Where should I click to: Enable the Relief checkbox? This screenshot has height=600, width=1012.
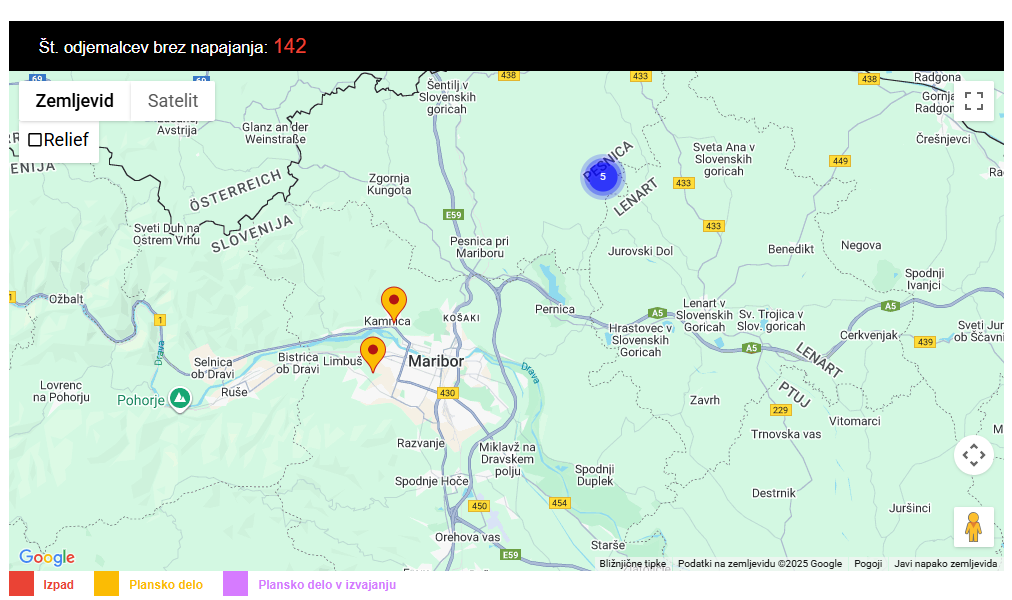tap(35, 140)
